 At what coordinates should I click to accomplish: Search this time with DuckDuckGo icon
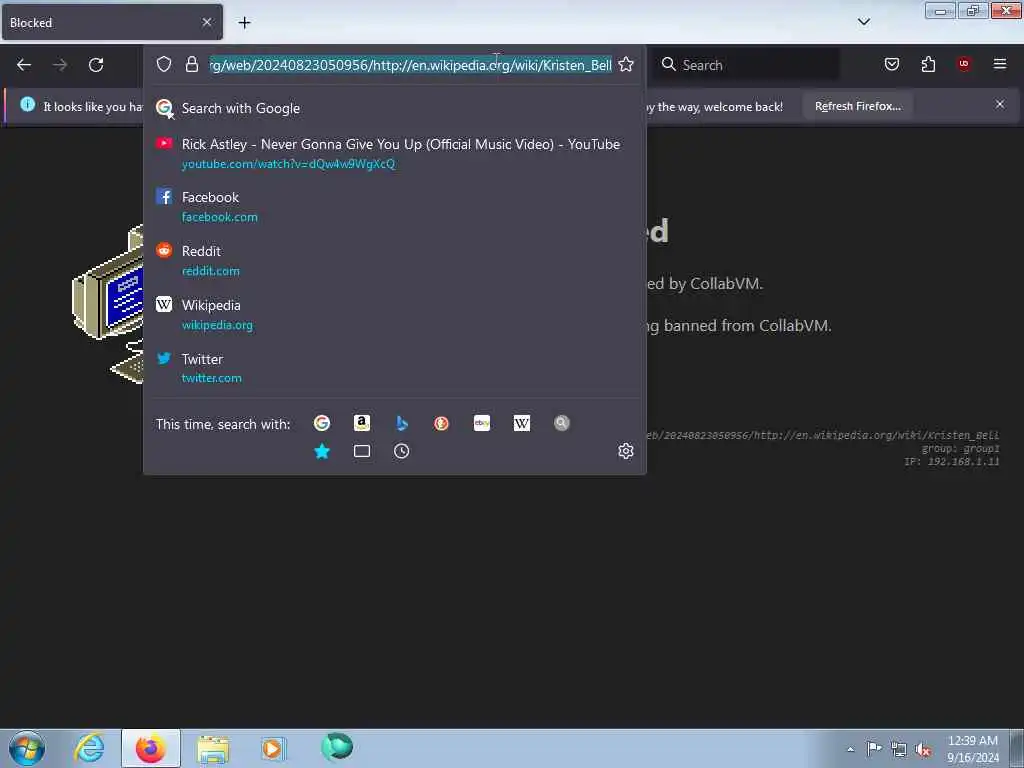pyautogui.click(x=441, y=423)
